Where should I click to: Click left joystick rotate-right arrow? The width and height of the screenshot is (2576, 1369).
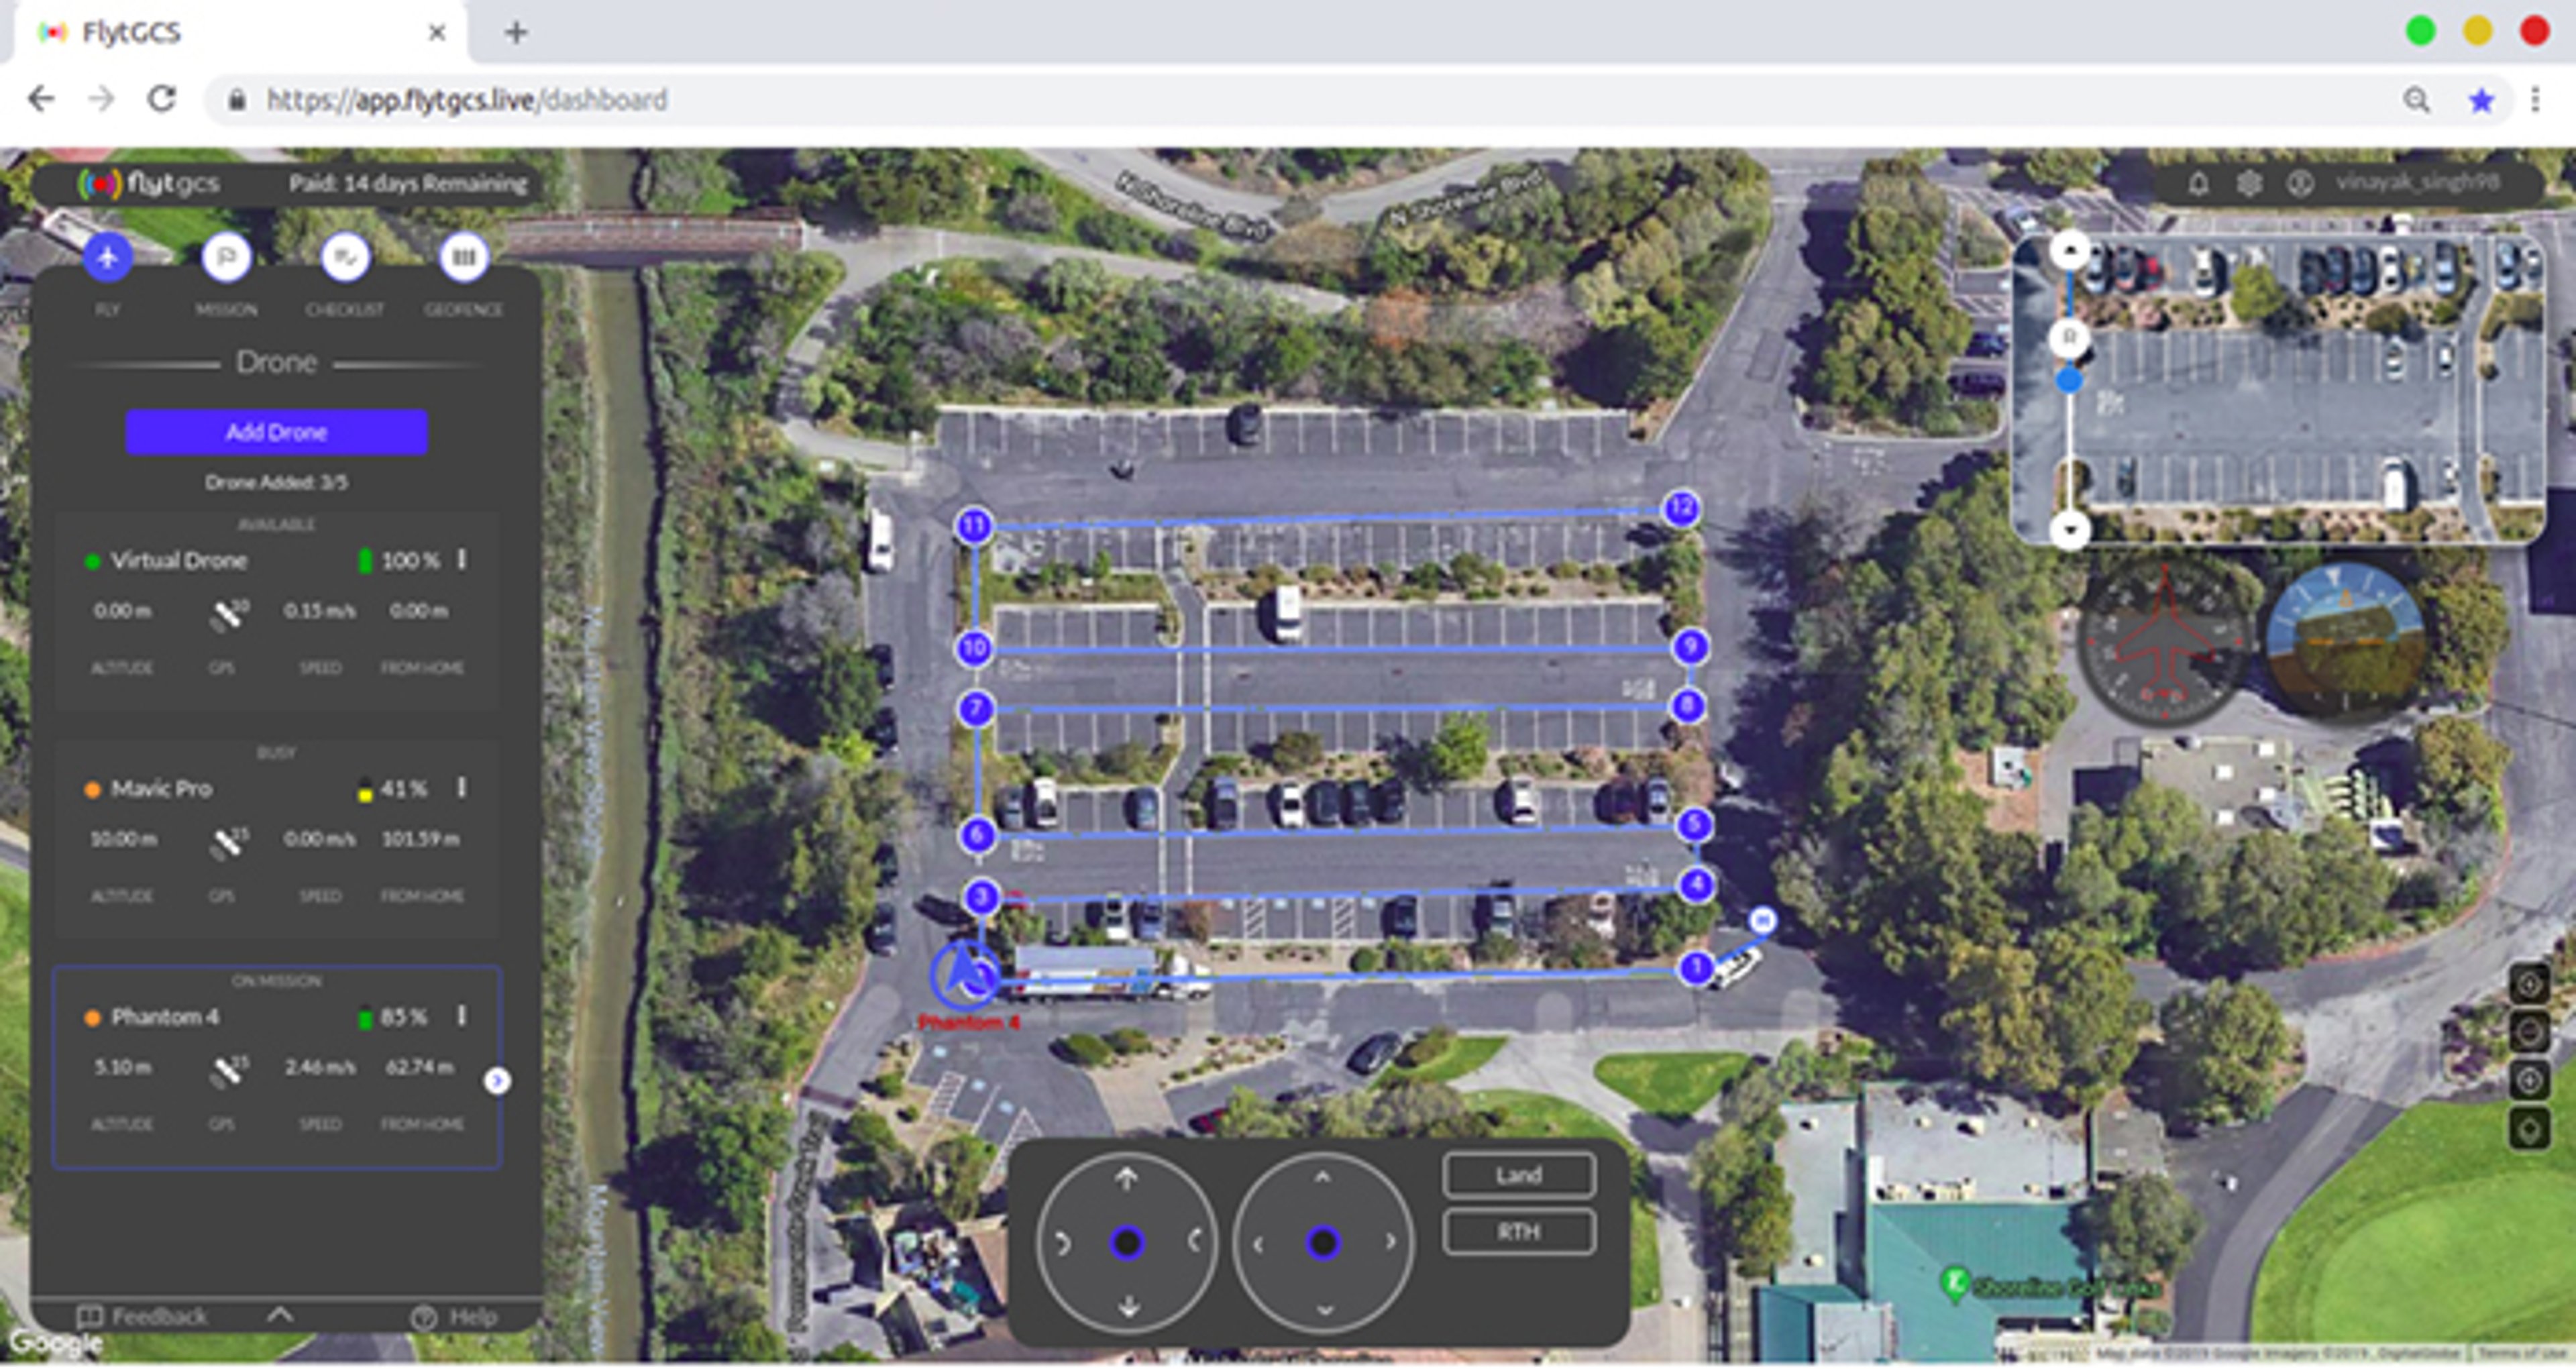[1194, 1241]
